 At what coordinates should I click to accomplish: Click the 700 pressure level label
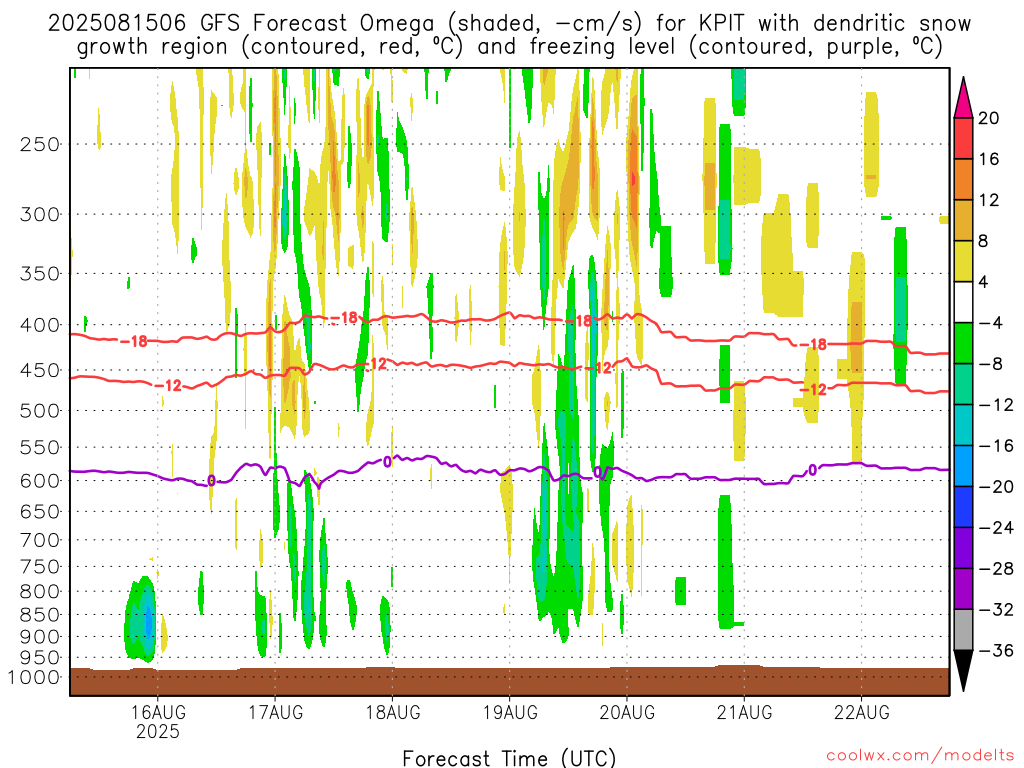click(40, 540)
